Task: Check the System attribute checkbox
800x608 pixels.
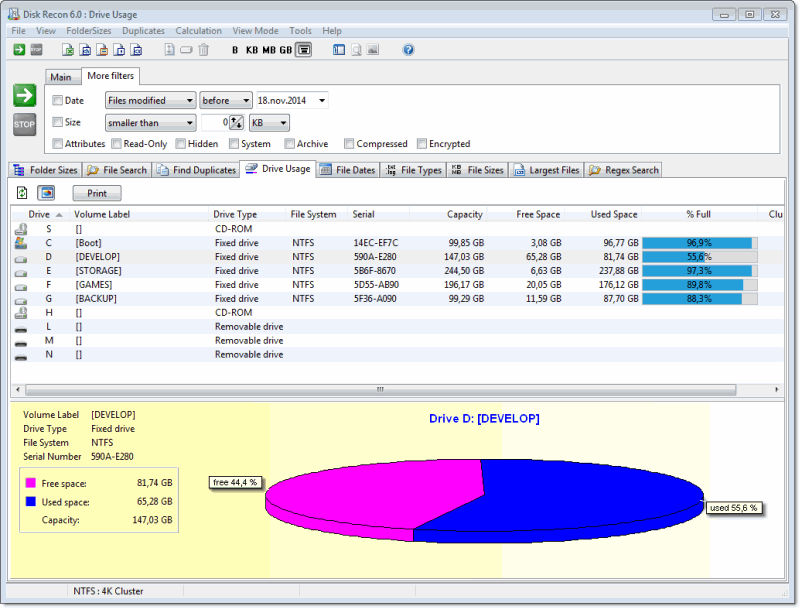Action: point(234,144)
